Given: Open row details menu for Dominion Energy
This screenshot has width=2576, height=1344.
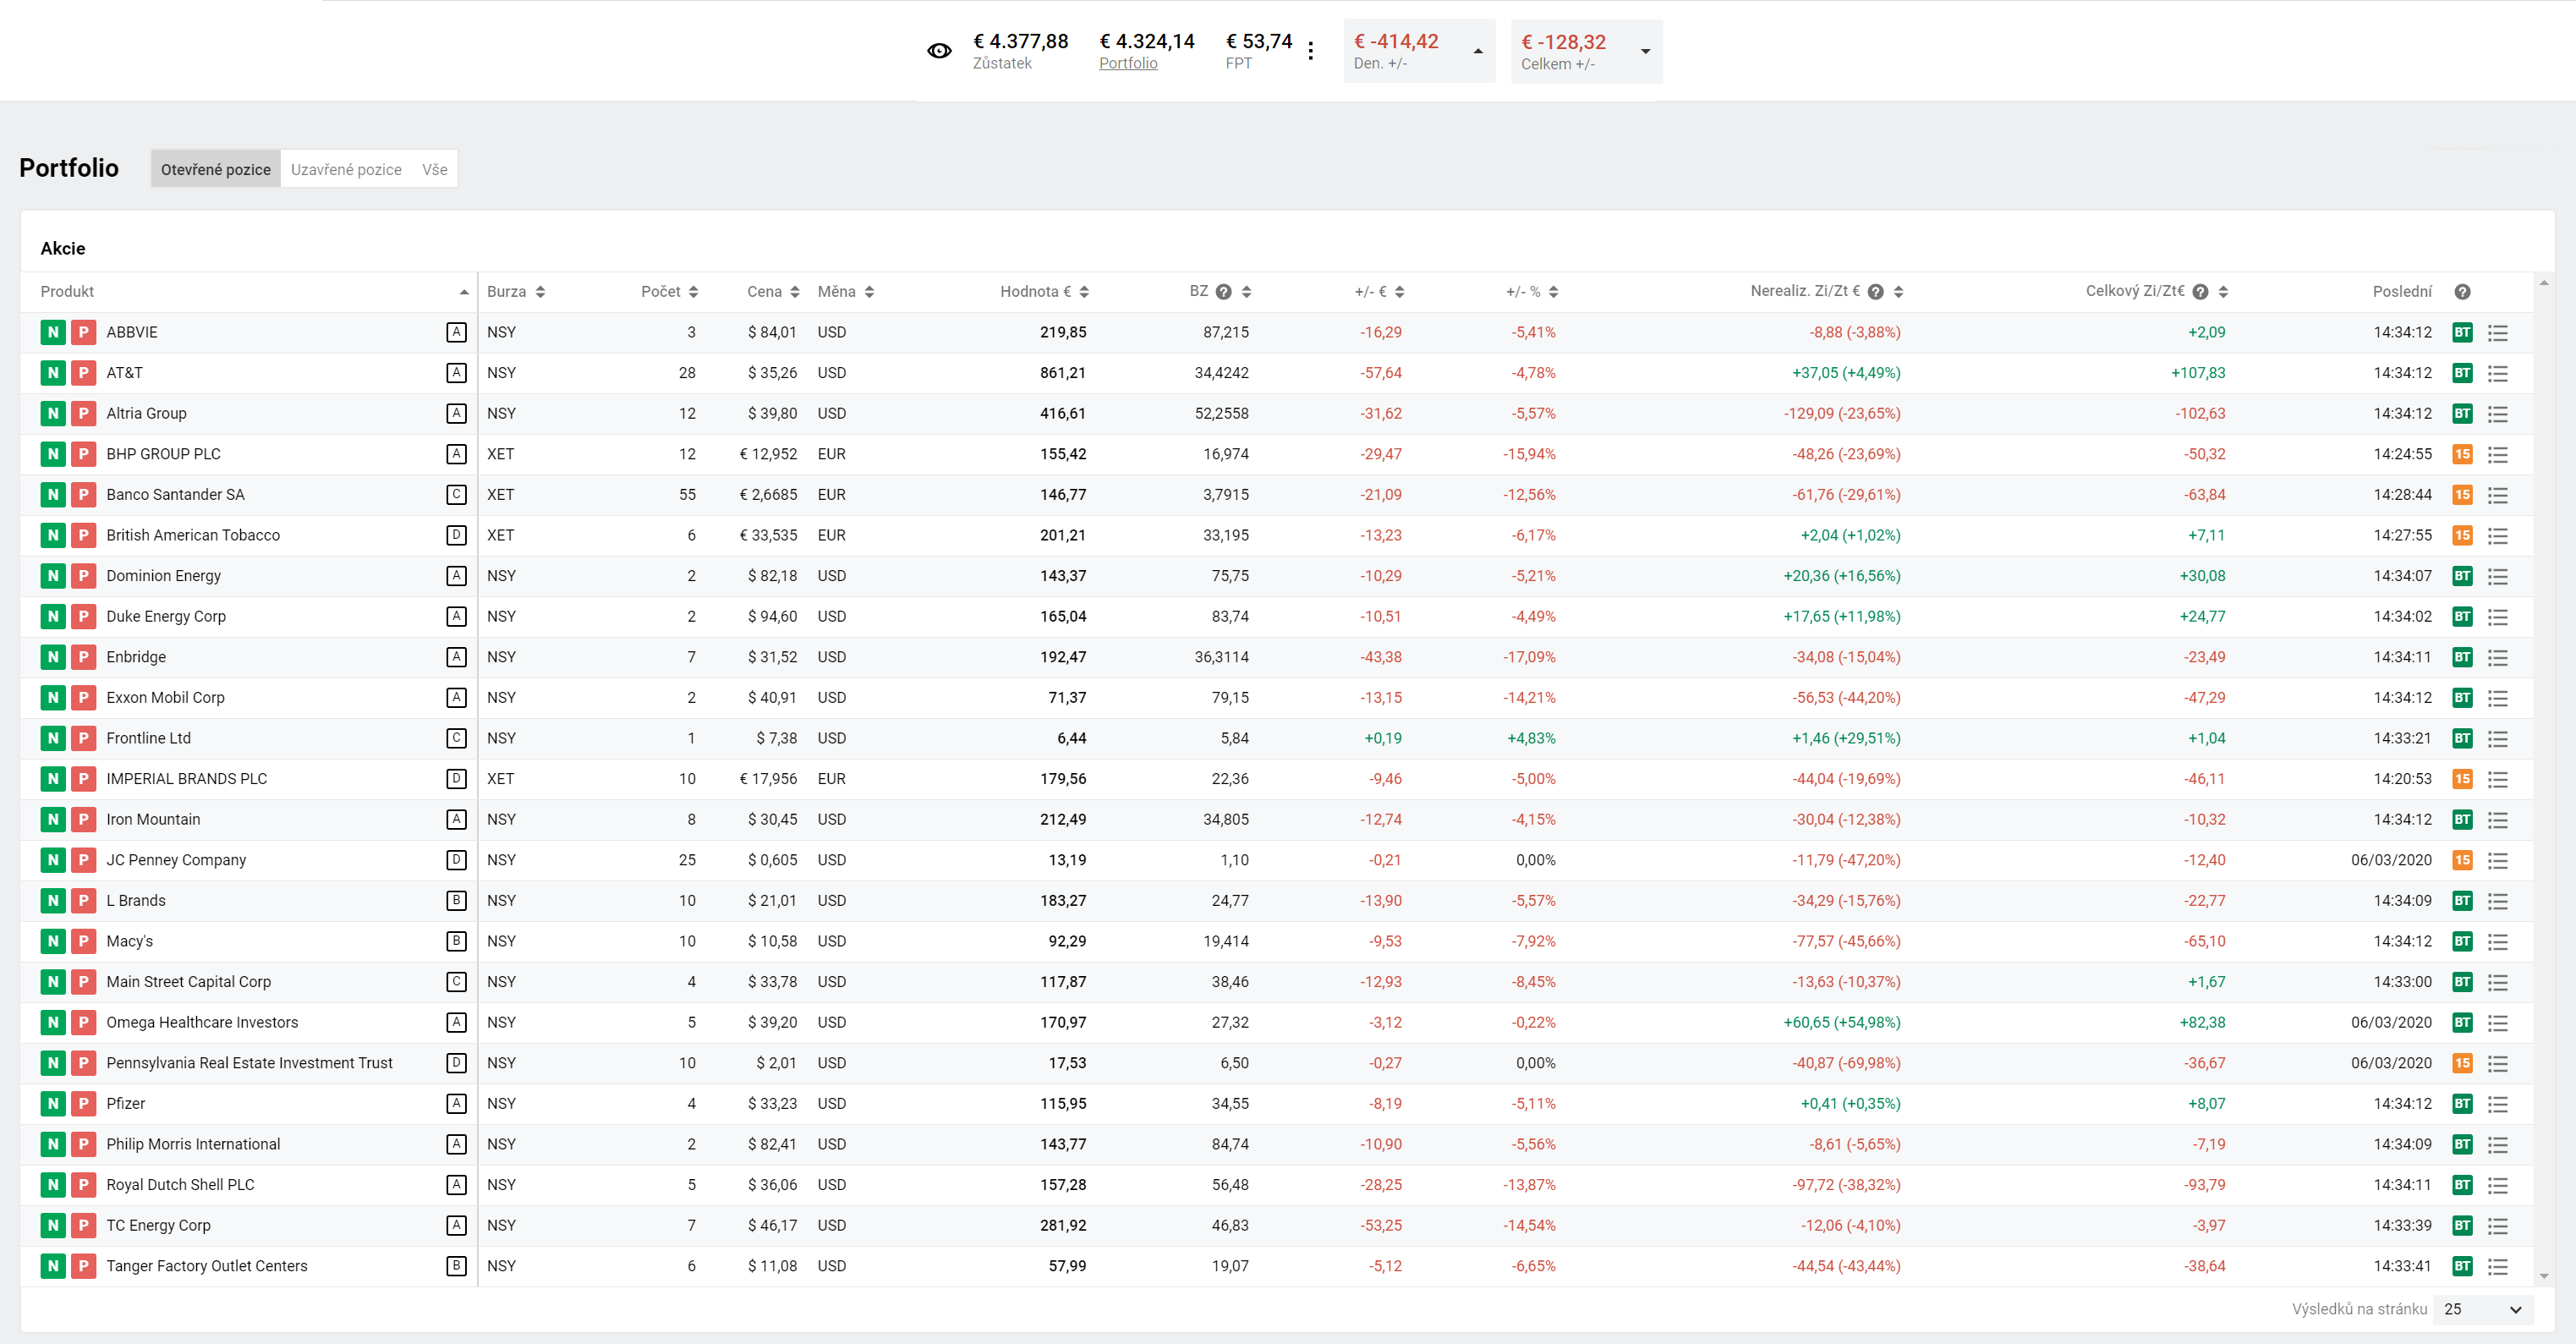Looking at the screenshot, I should 2498,576.
